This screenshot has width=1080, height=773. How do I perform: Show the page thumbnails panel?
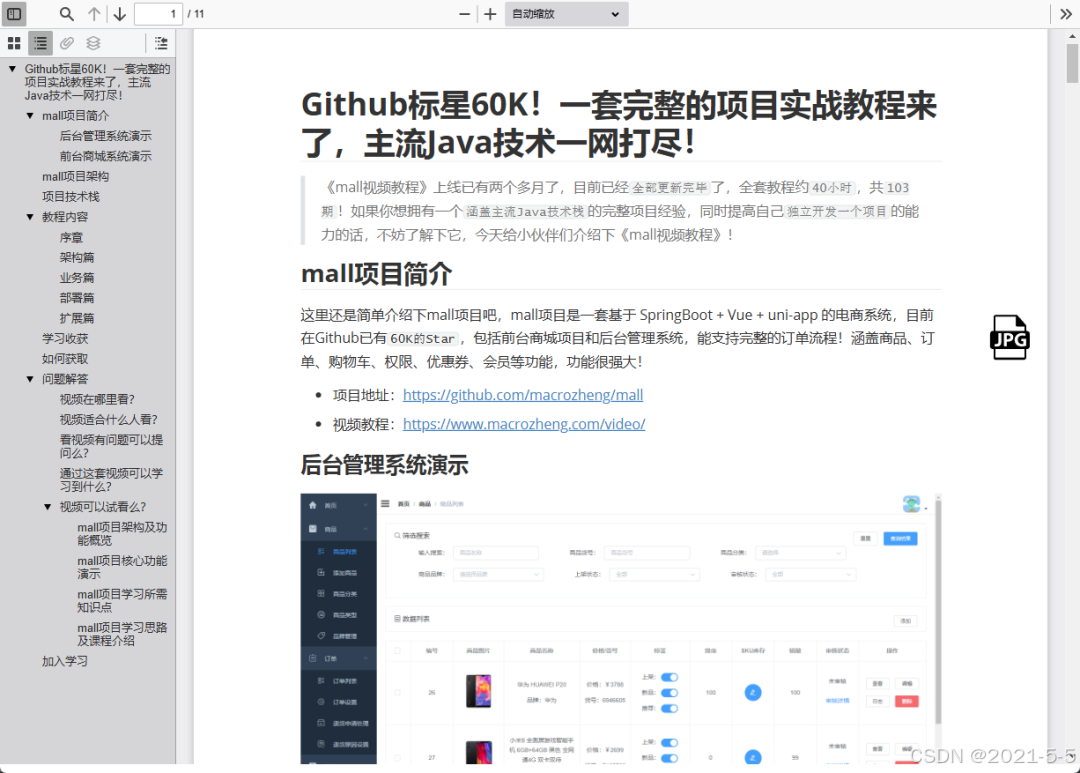coord(14,43)
